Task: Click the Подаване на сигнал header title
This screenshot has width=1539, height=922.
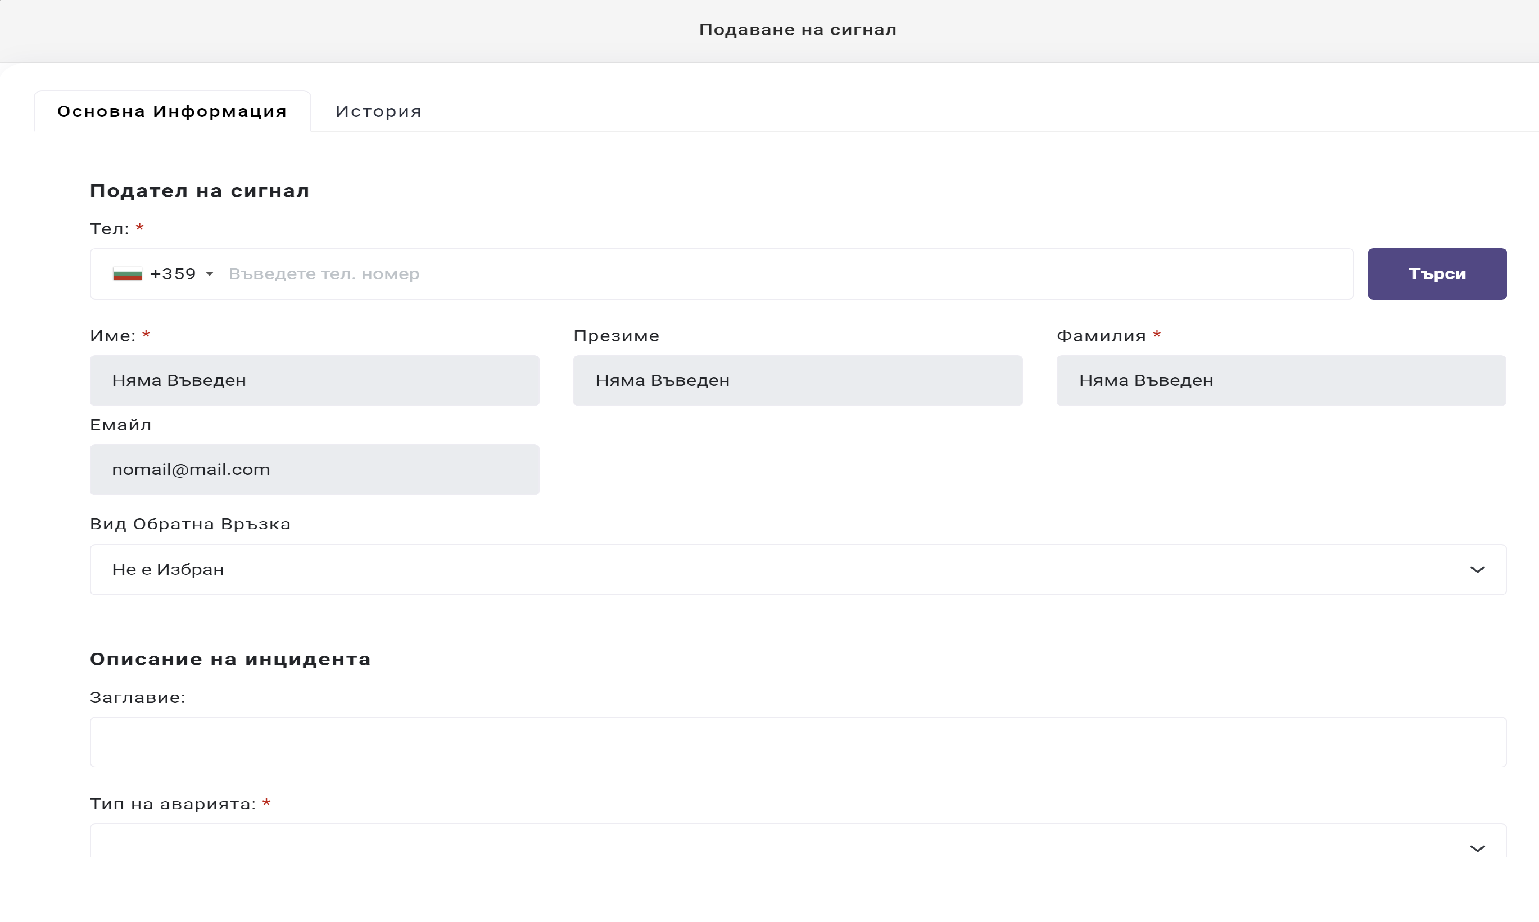Action: click(x=797, y=30)
